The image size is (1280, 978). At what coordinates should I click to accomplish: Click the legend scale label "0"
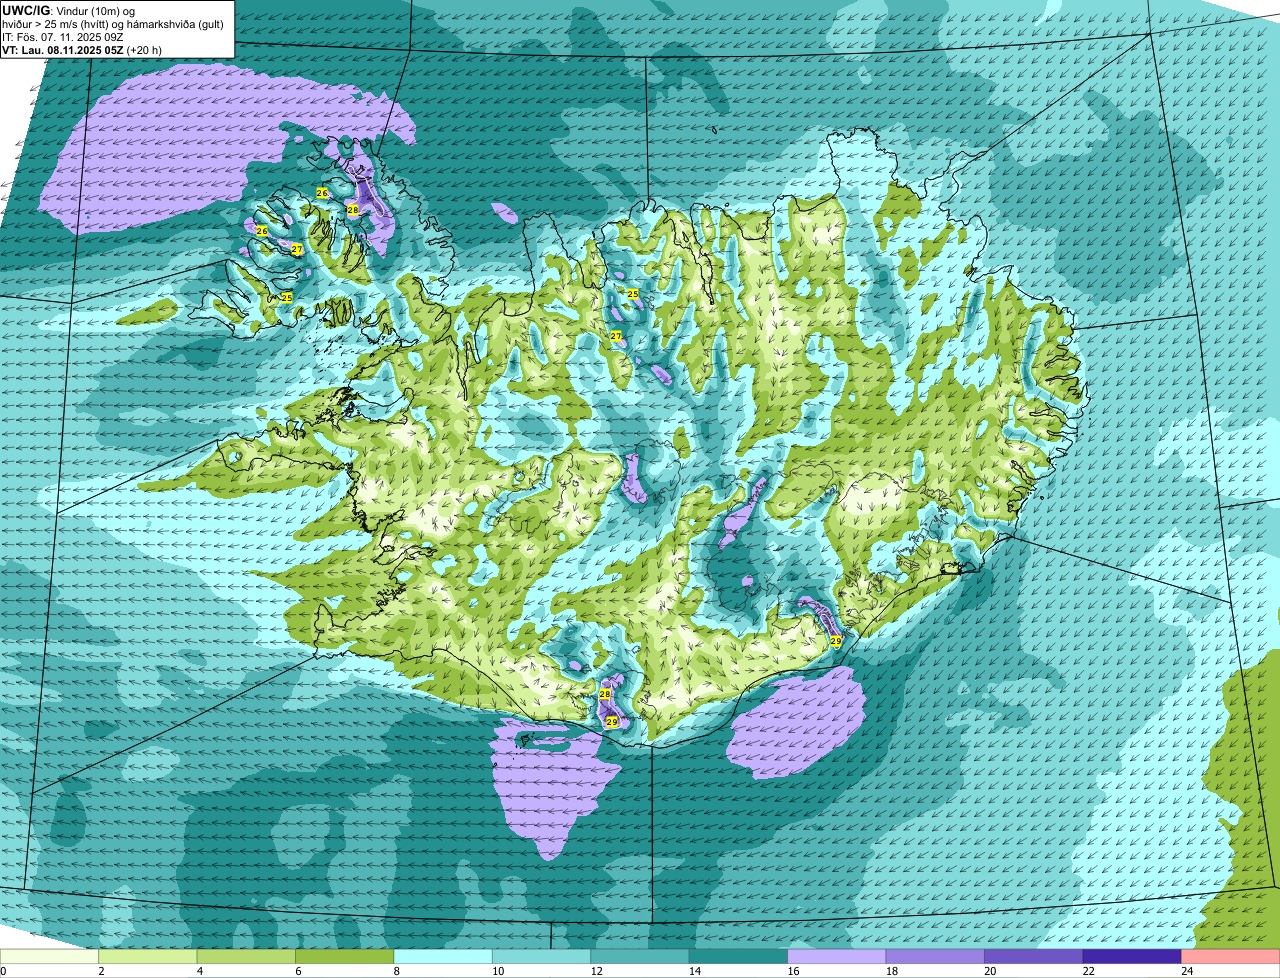(x=3, y=970)
